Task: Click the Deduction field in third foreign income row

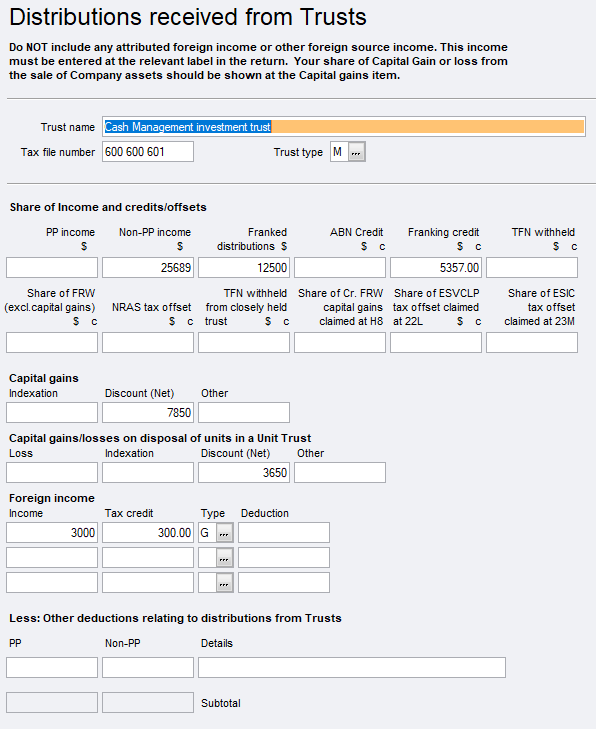Action: [x=284, y=583]
